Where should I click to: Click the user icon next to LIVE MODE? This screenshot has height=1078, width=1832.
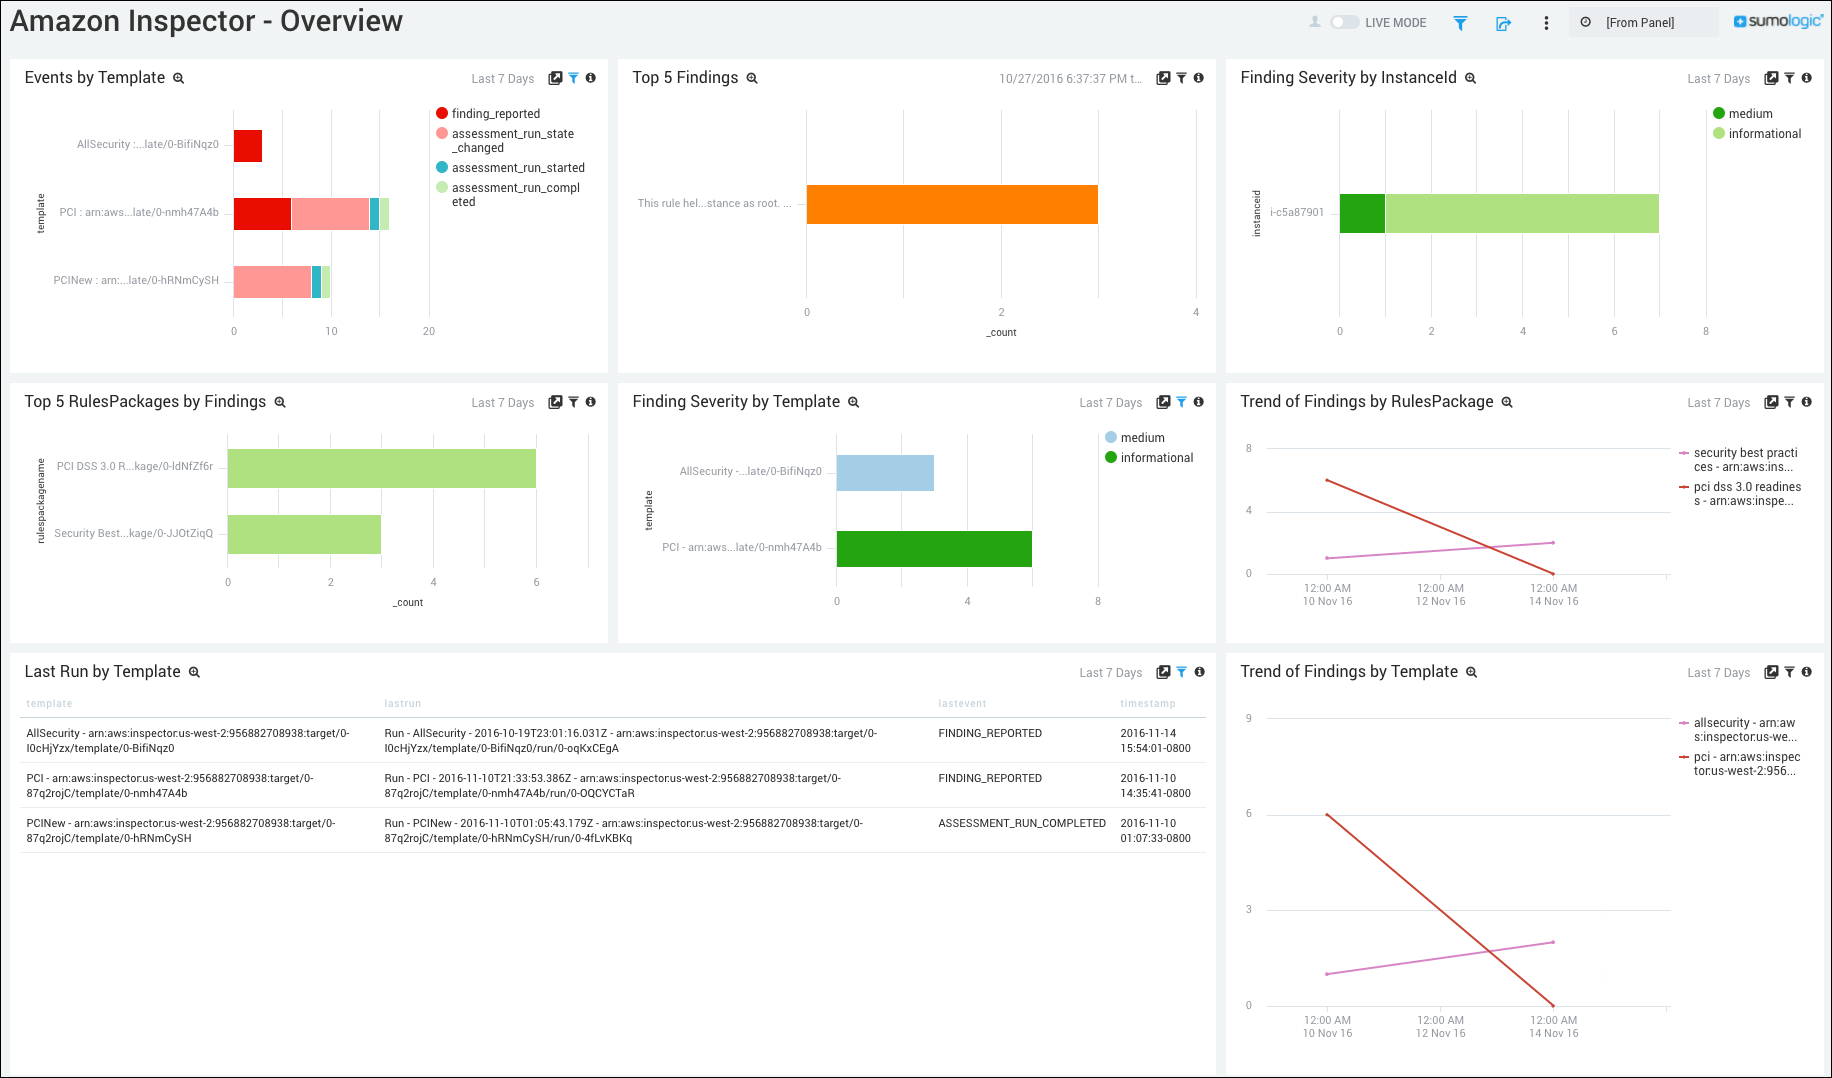click(x=1315, y=22)
